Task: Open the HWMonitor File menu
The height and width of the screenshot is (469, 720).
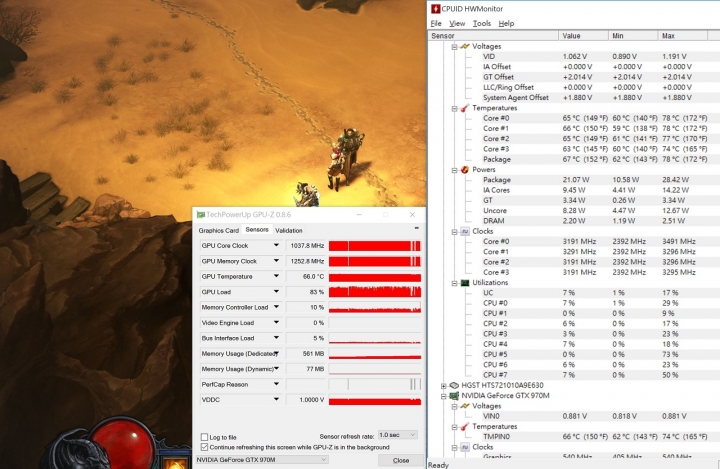Action: click(x=436, y=23)
